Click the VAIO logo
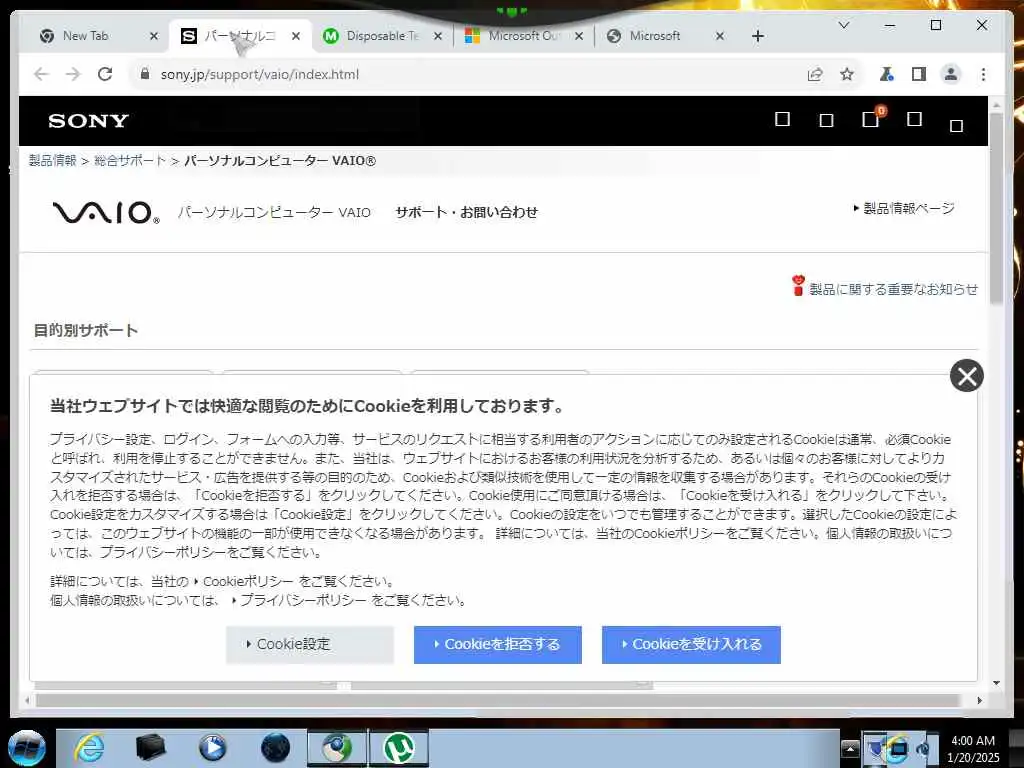The image size is (1024, 768). (x=106, y=212)
